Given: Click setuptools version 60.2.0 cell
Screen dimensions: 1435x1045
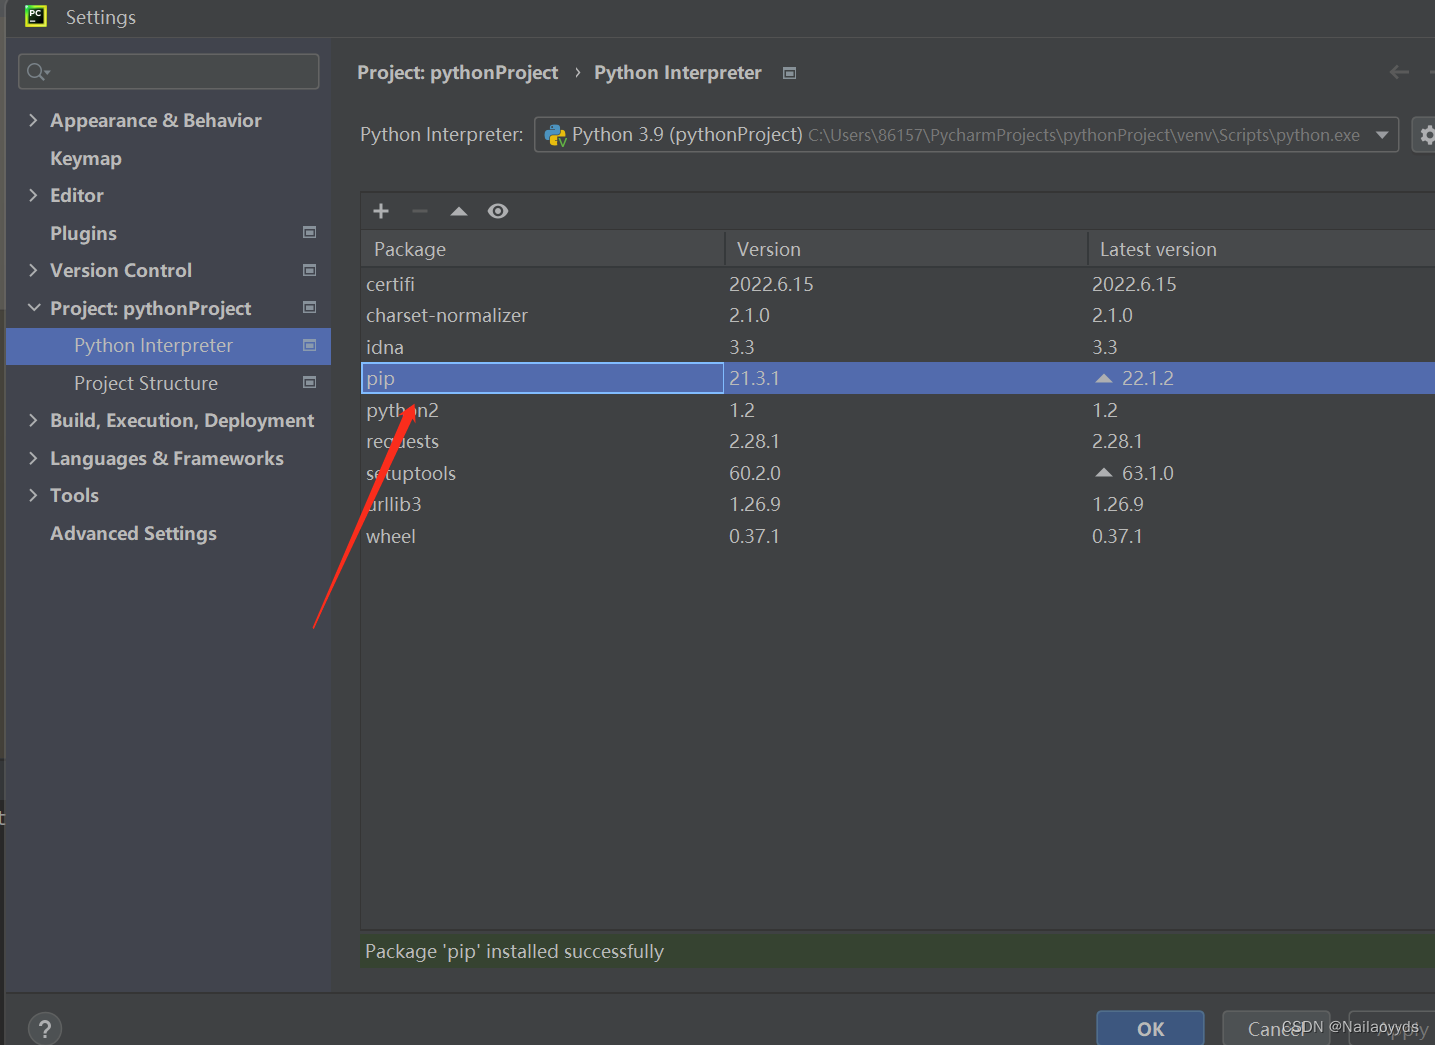Looking at the screenshot, I should [x=755, y=473].
